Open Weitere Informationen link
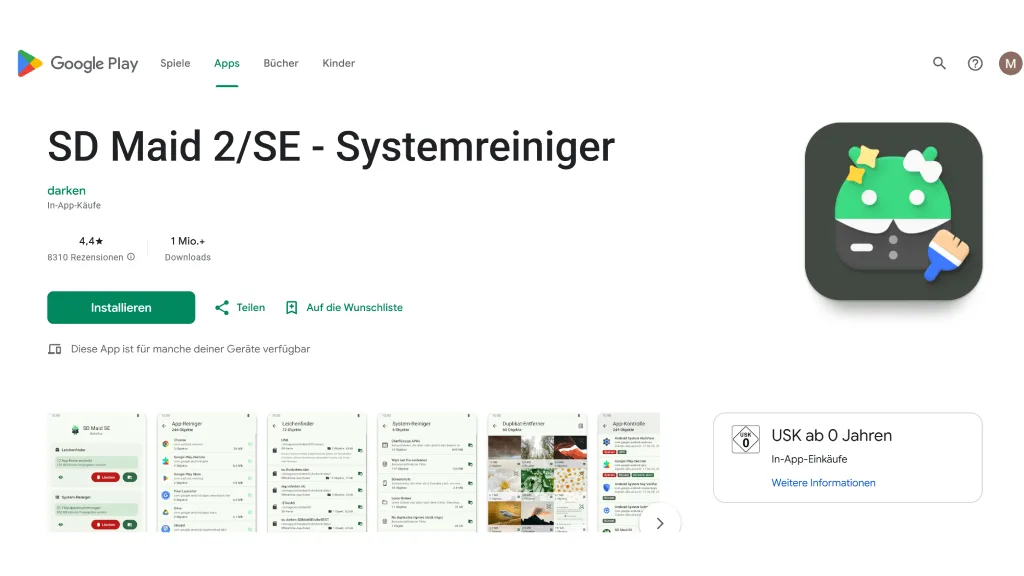The image size is (1024, 576). click(823, 483)
